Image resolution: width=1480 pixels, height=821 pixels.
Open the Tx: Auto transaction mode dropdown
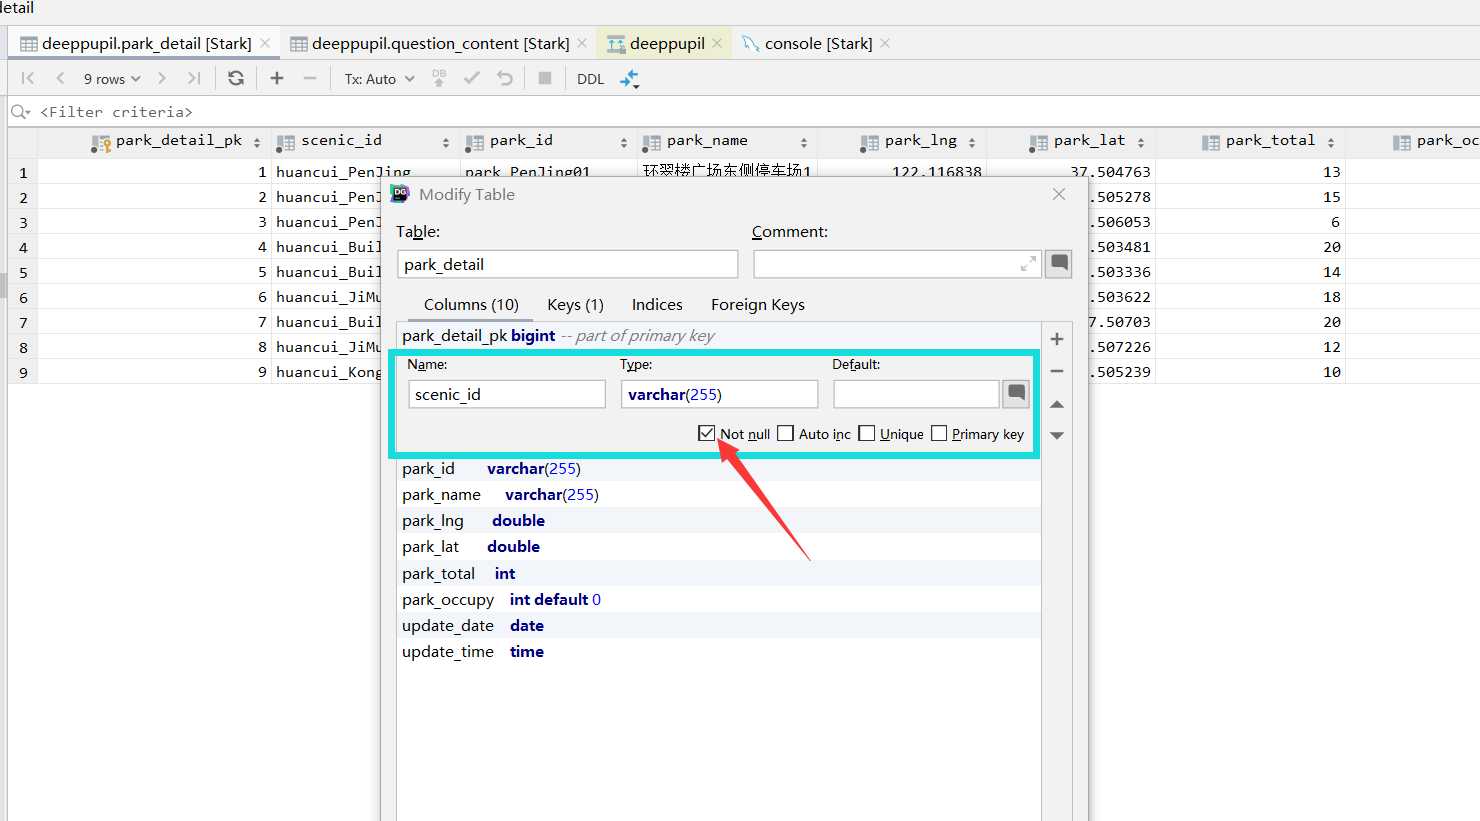point(379,78)
